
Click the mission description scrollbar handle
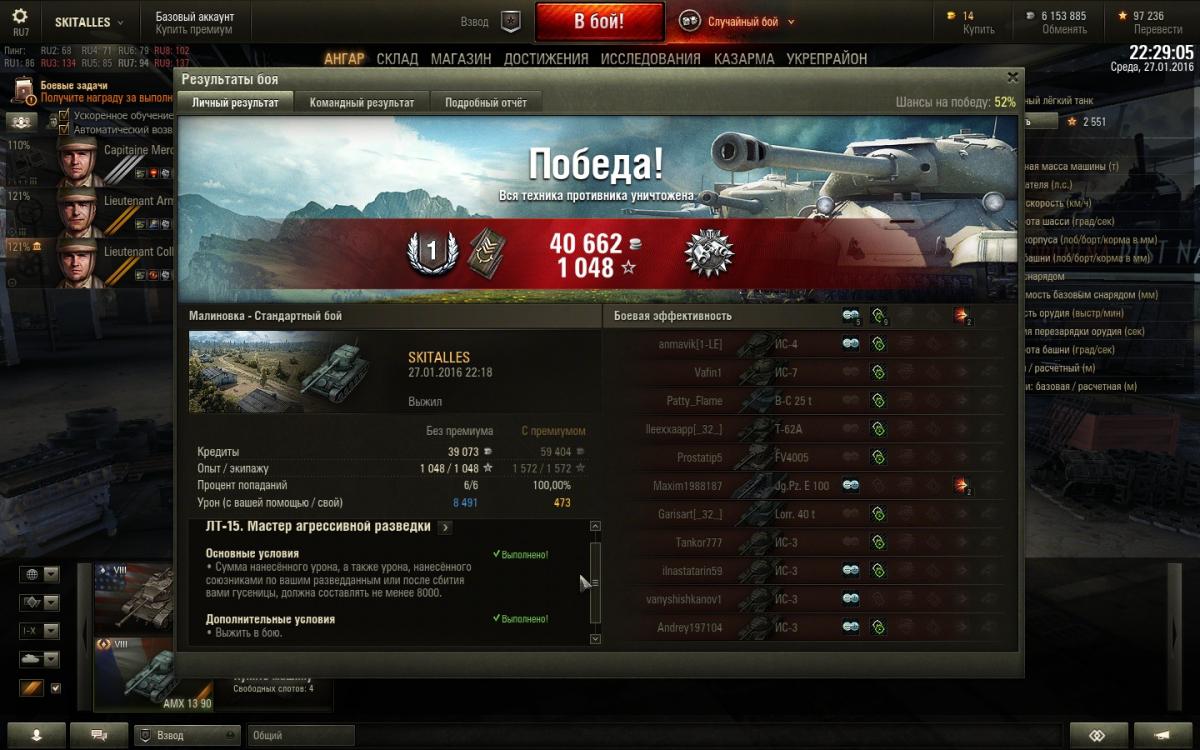coord(595,582)
